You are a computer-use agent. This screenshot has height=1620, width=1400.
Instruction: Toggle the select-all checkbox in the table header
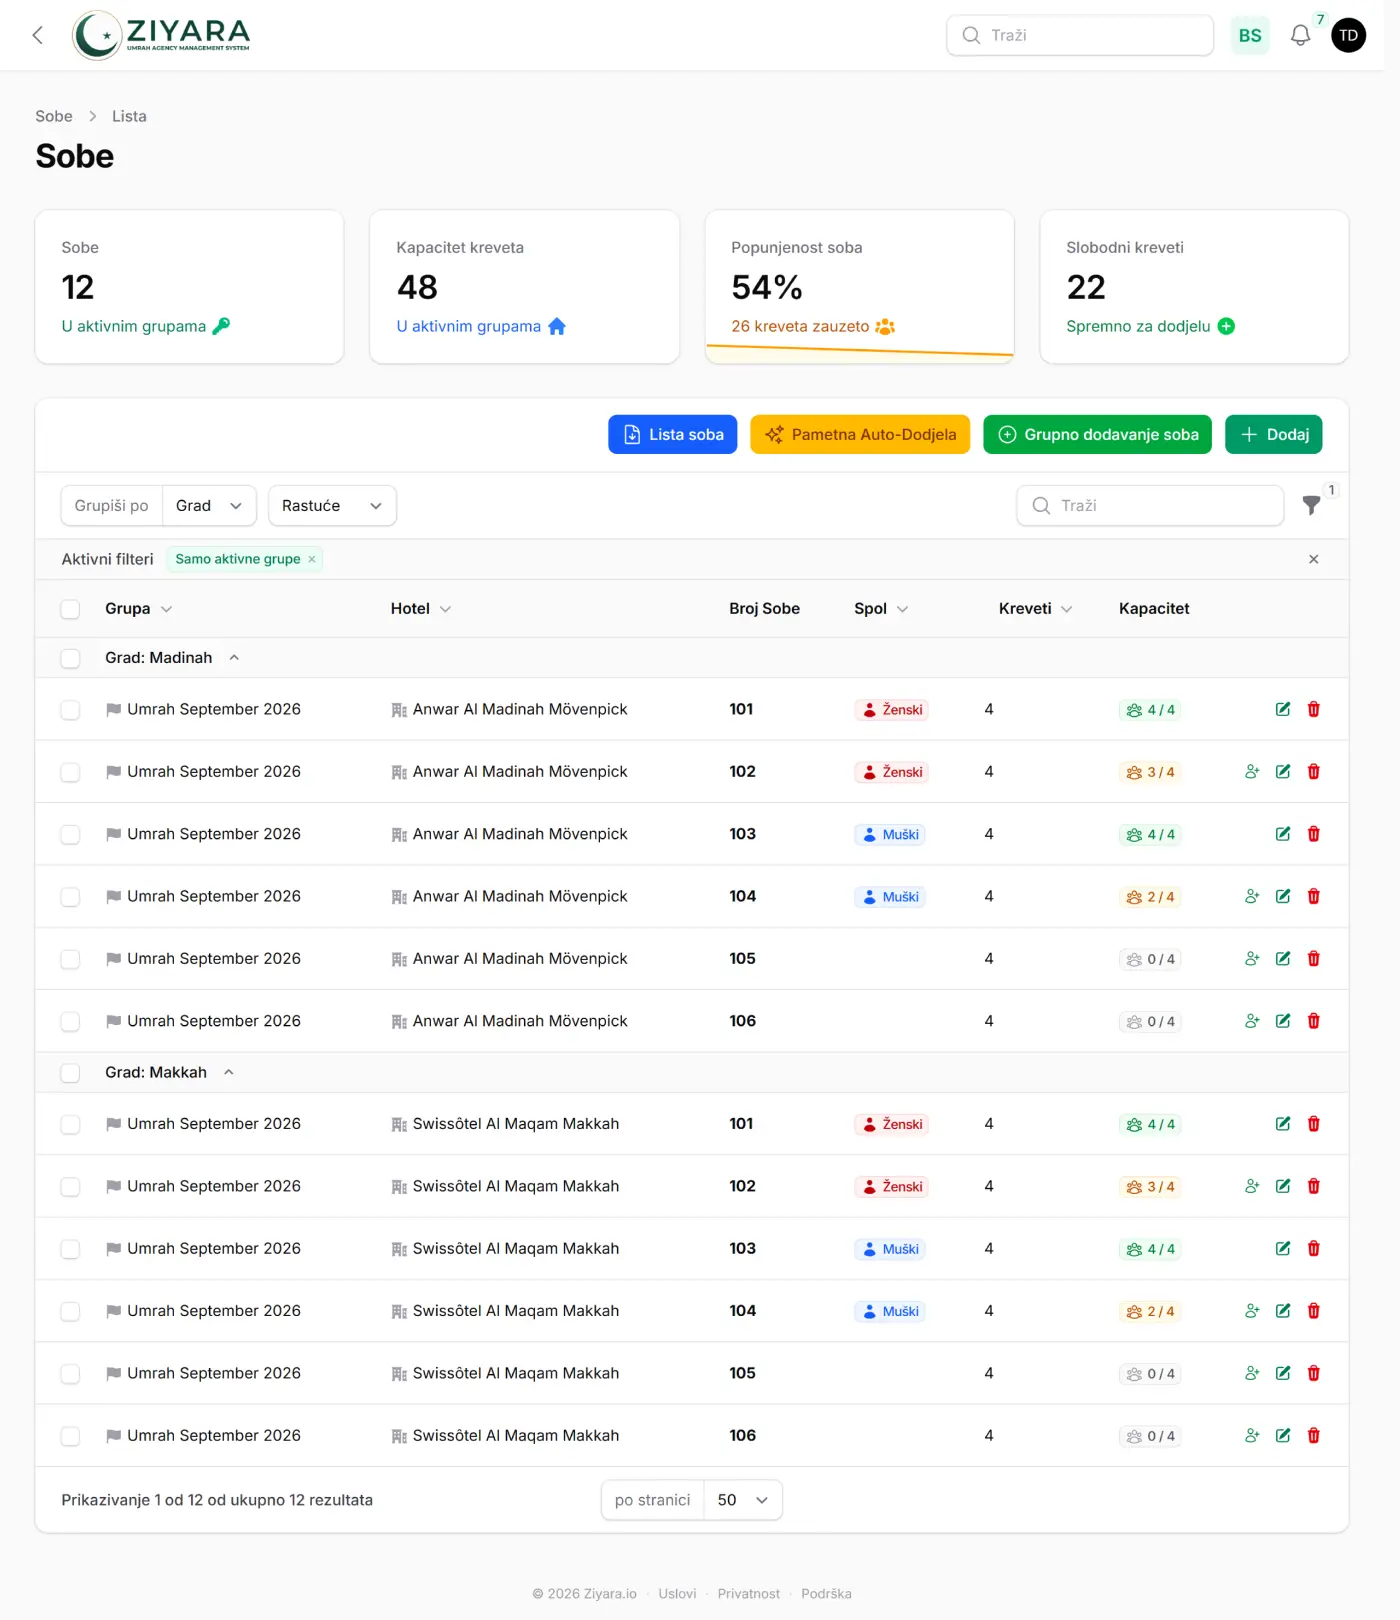click(70, 609)
